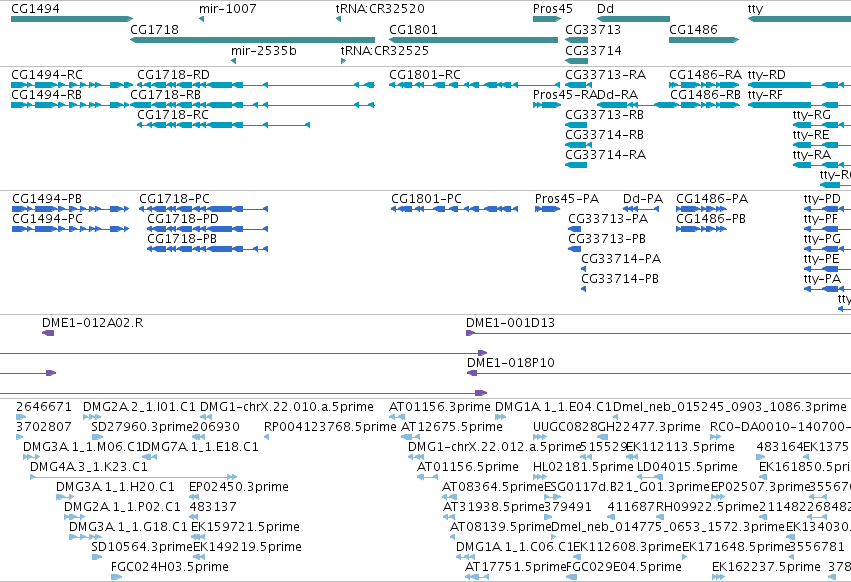Select the EP02450.3prime EST label

pos(238,486)
